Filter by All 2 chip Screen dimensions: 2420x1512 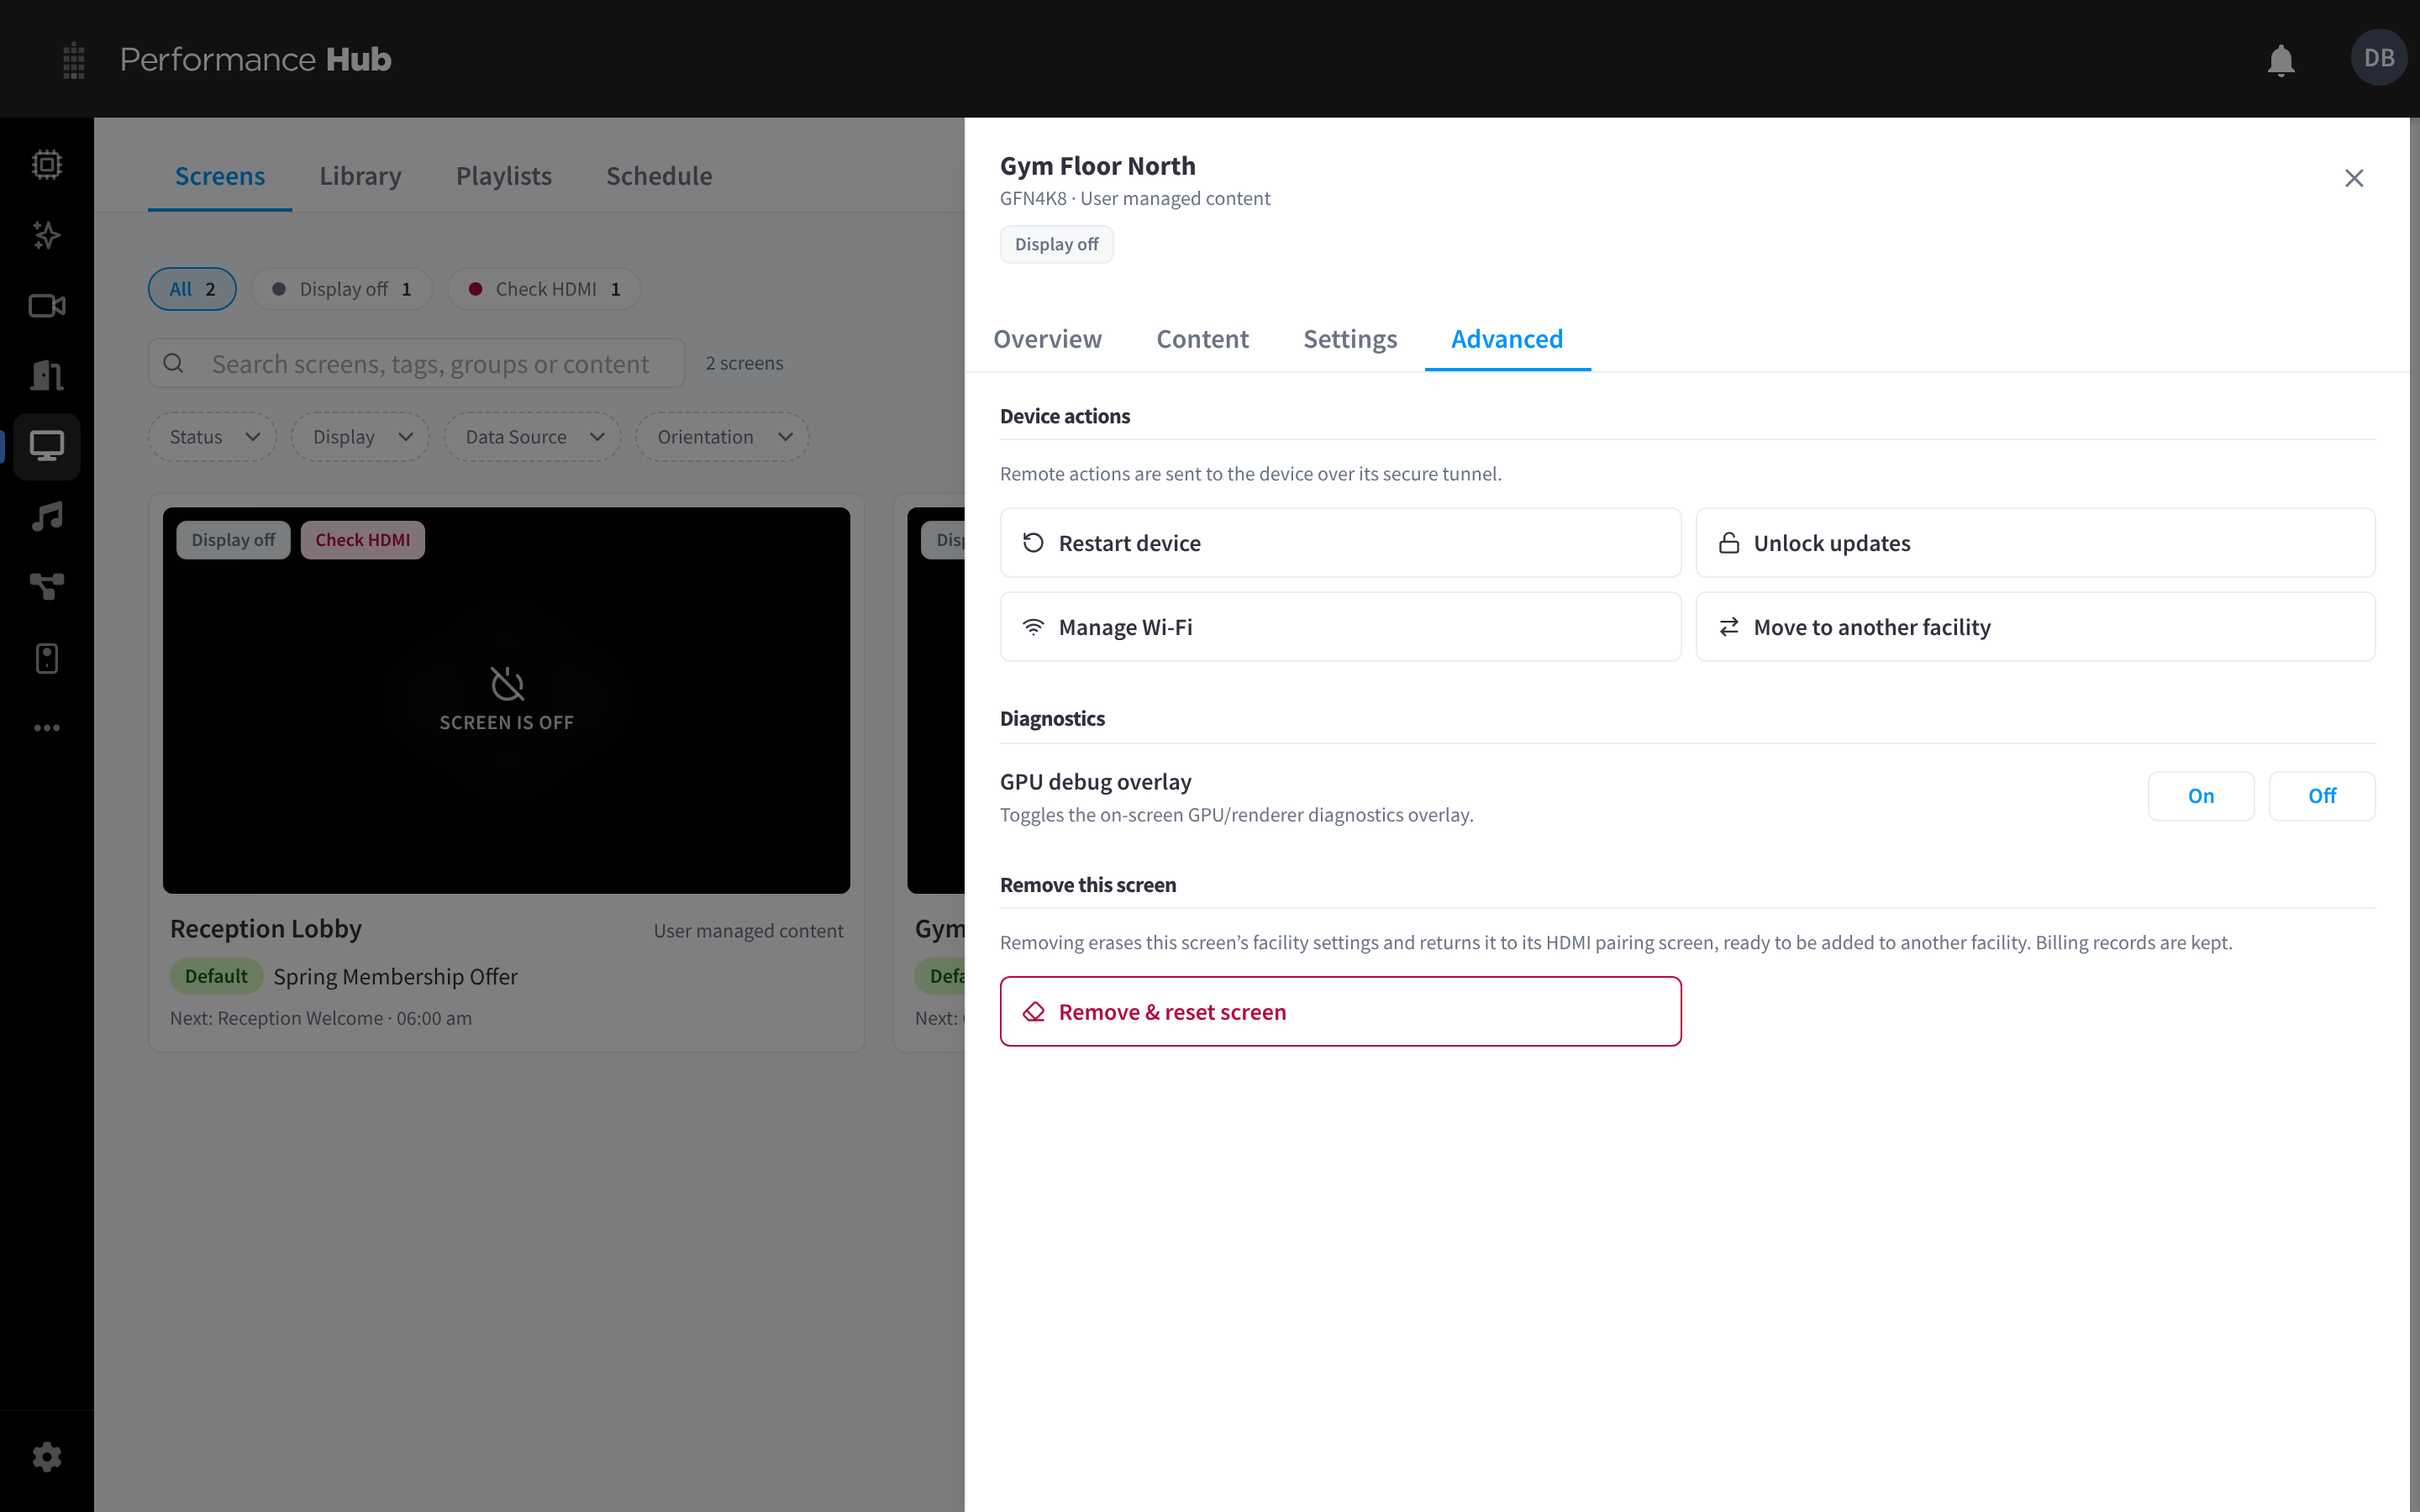tap(192, 289)
